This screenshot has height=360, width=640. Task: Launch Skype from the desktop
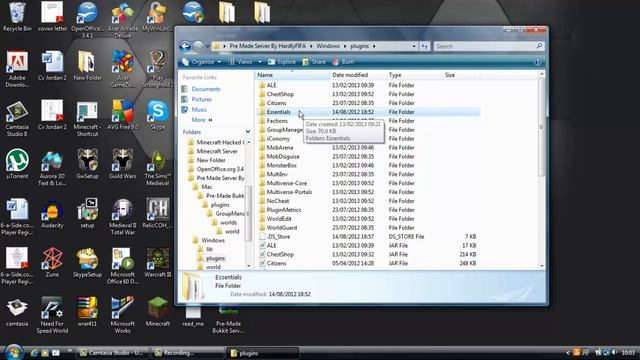(x=158, y=115)
